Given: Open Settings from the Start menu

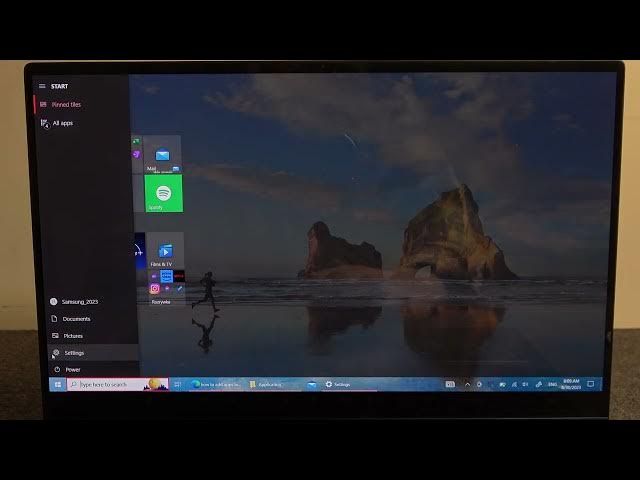Looking at the screenshot, I should [x=75, y=353].
